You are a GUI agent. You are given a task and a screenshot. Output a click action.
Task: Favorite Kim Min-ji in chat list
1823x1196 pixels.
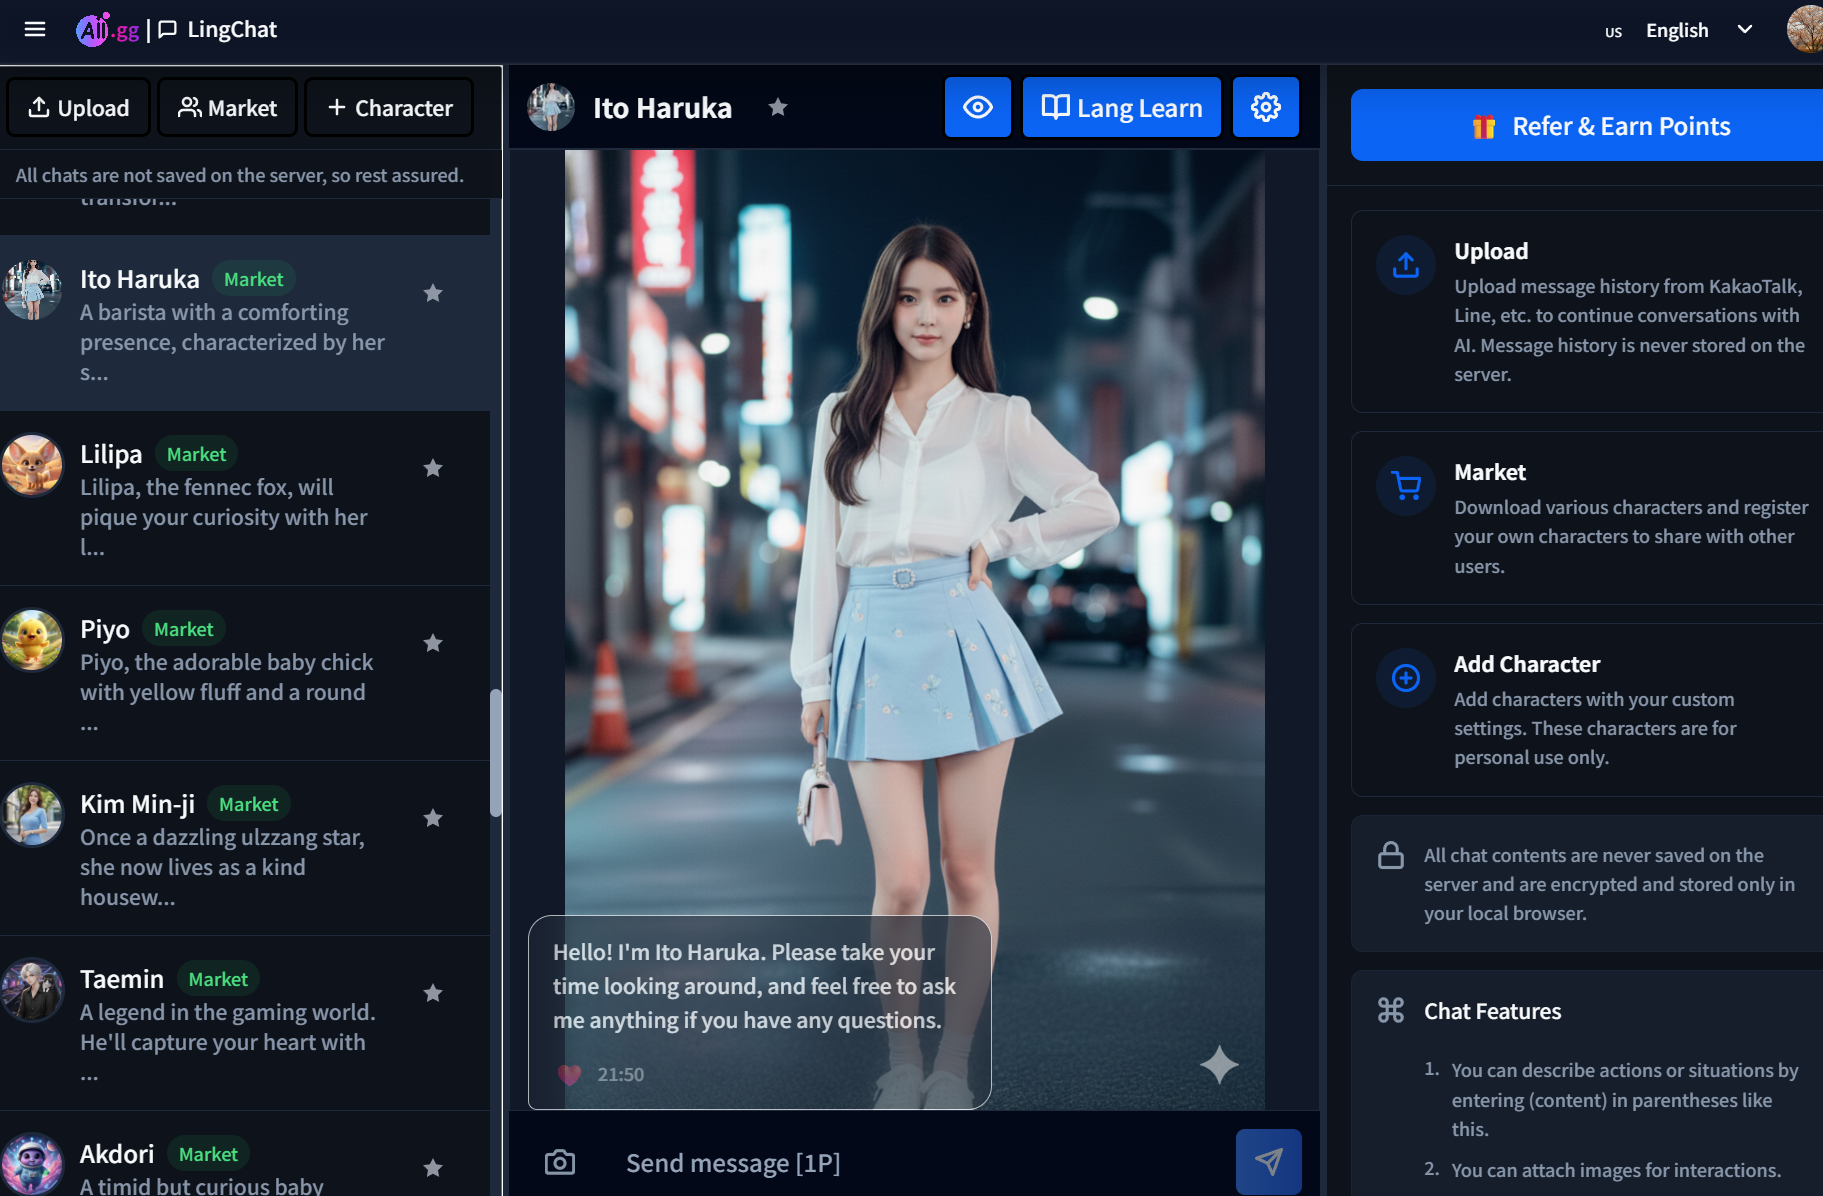[x=433, y=818]
